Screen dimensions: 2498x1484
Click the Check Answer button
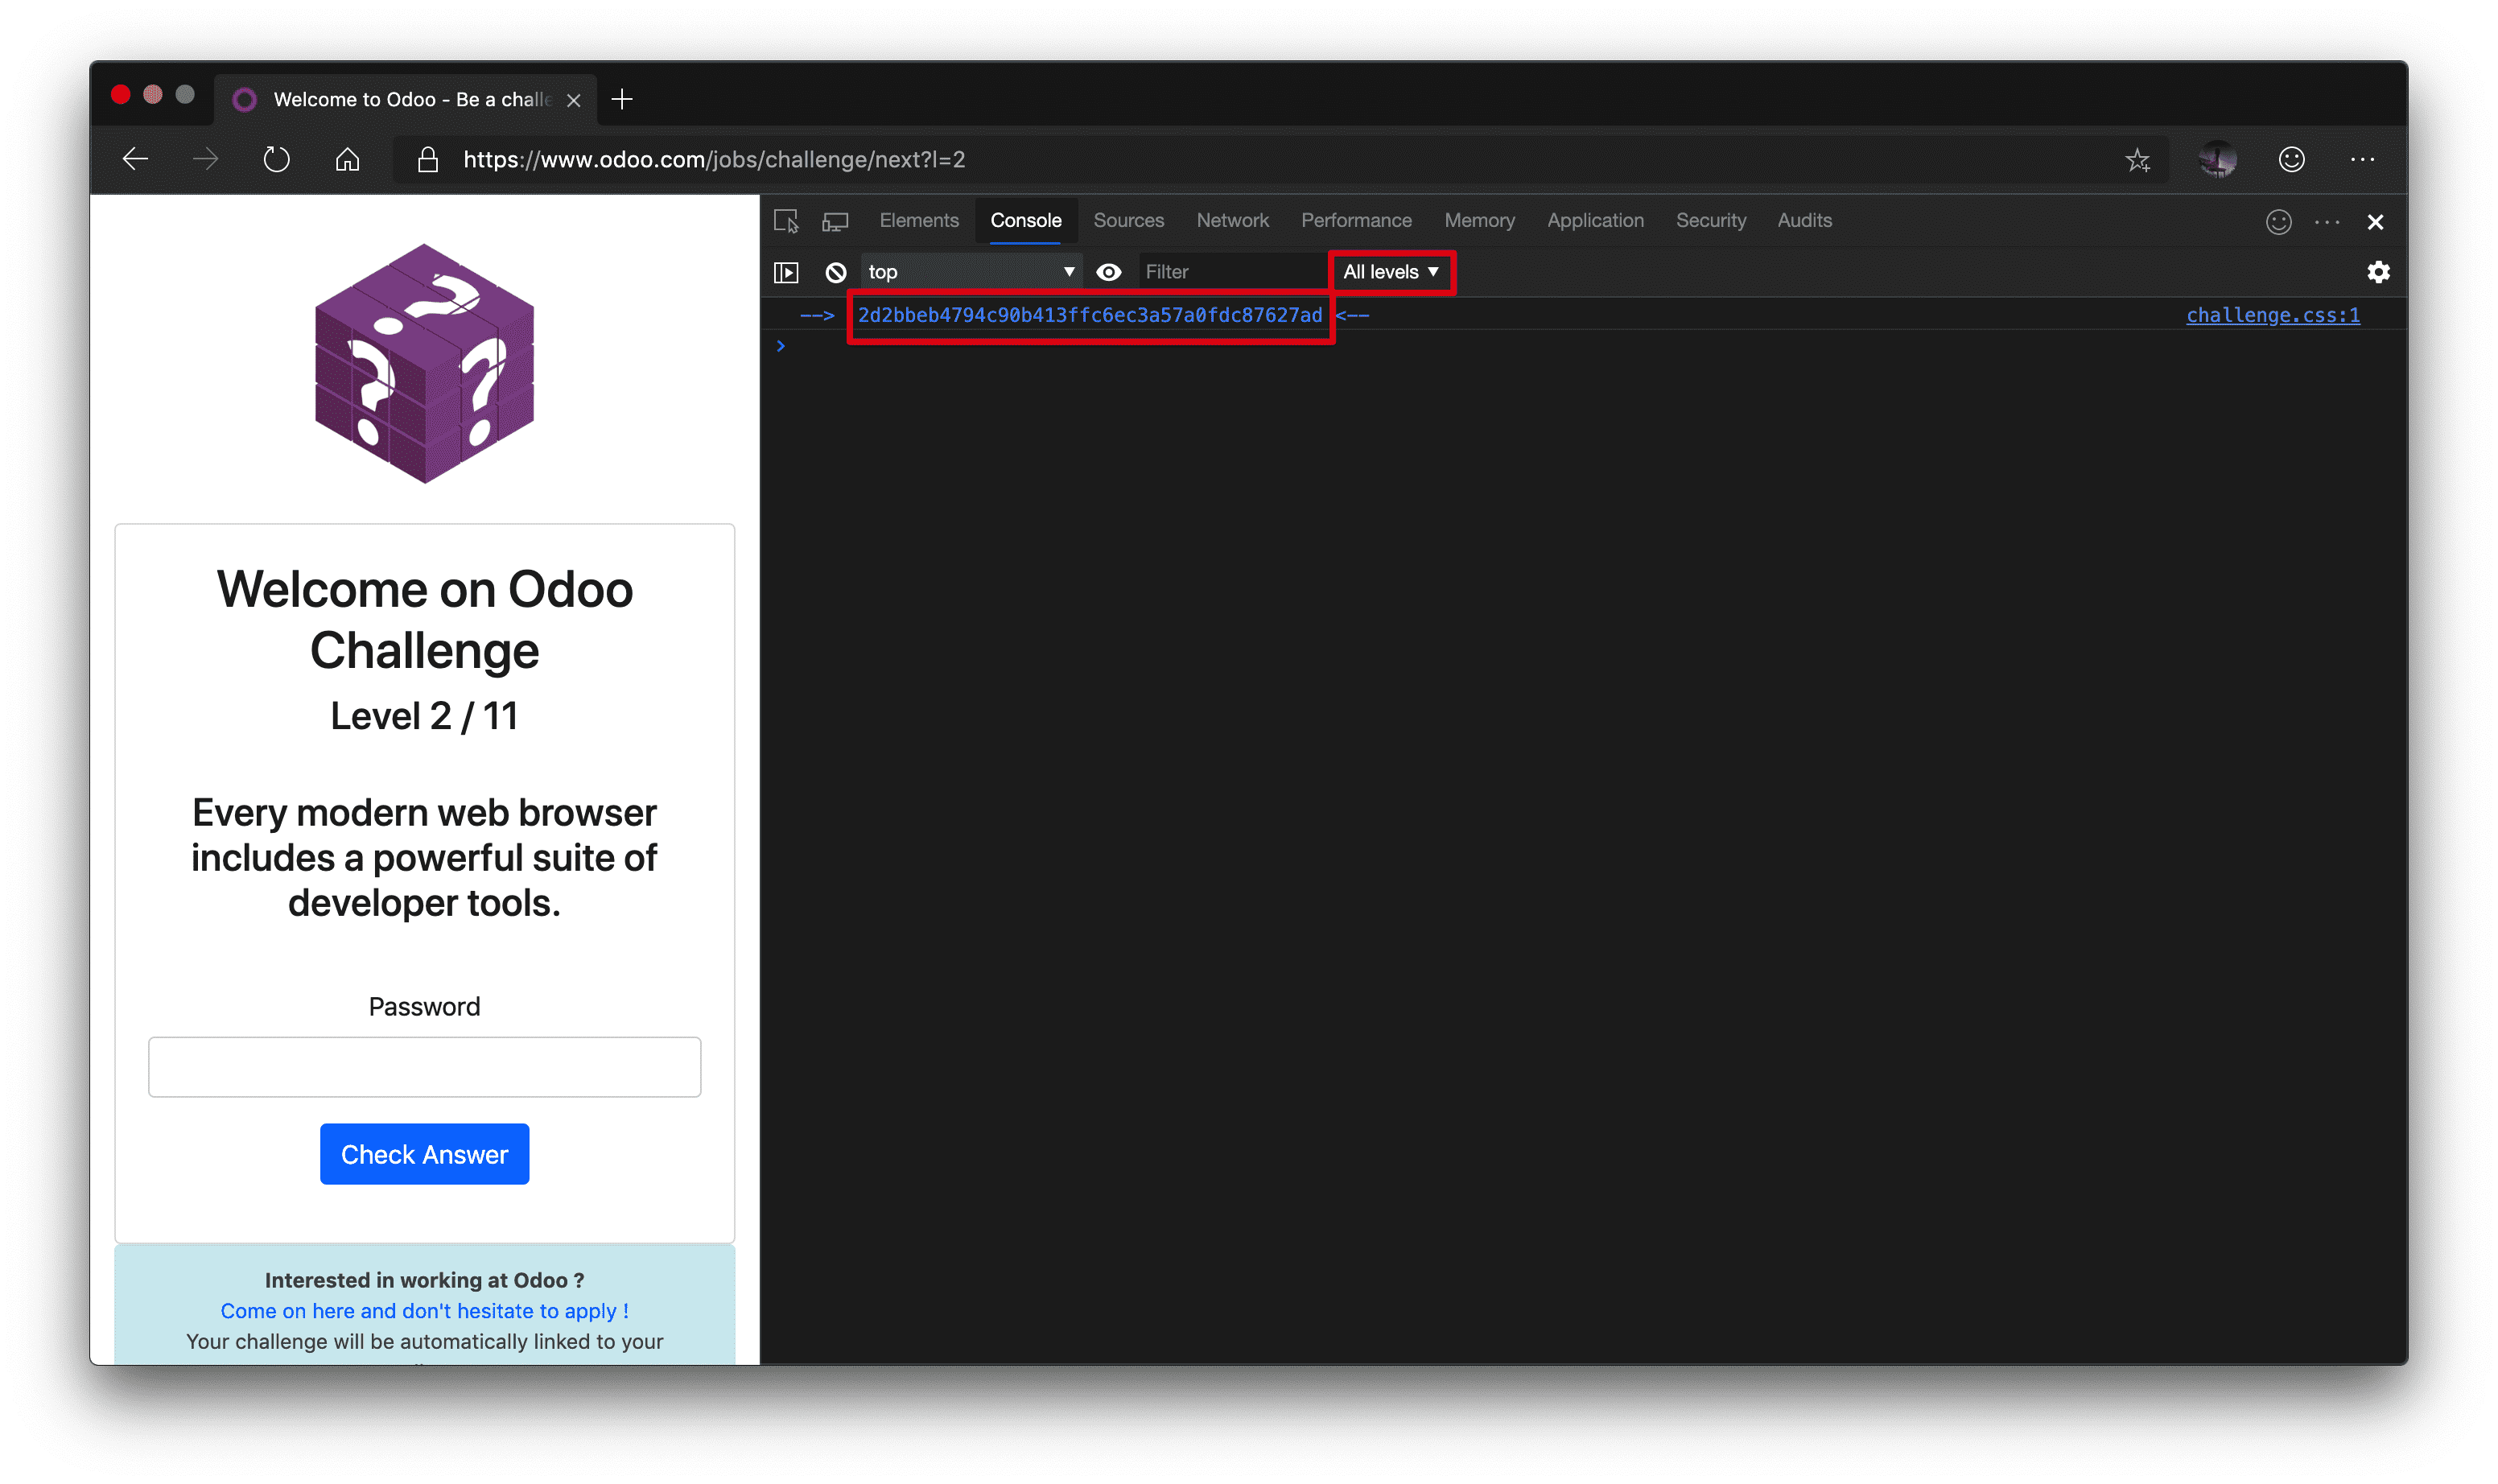pyautogui.click(x=424, y=1154)
